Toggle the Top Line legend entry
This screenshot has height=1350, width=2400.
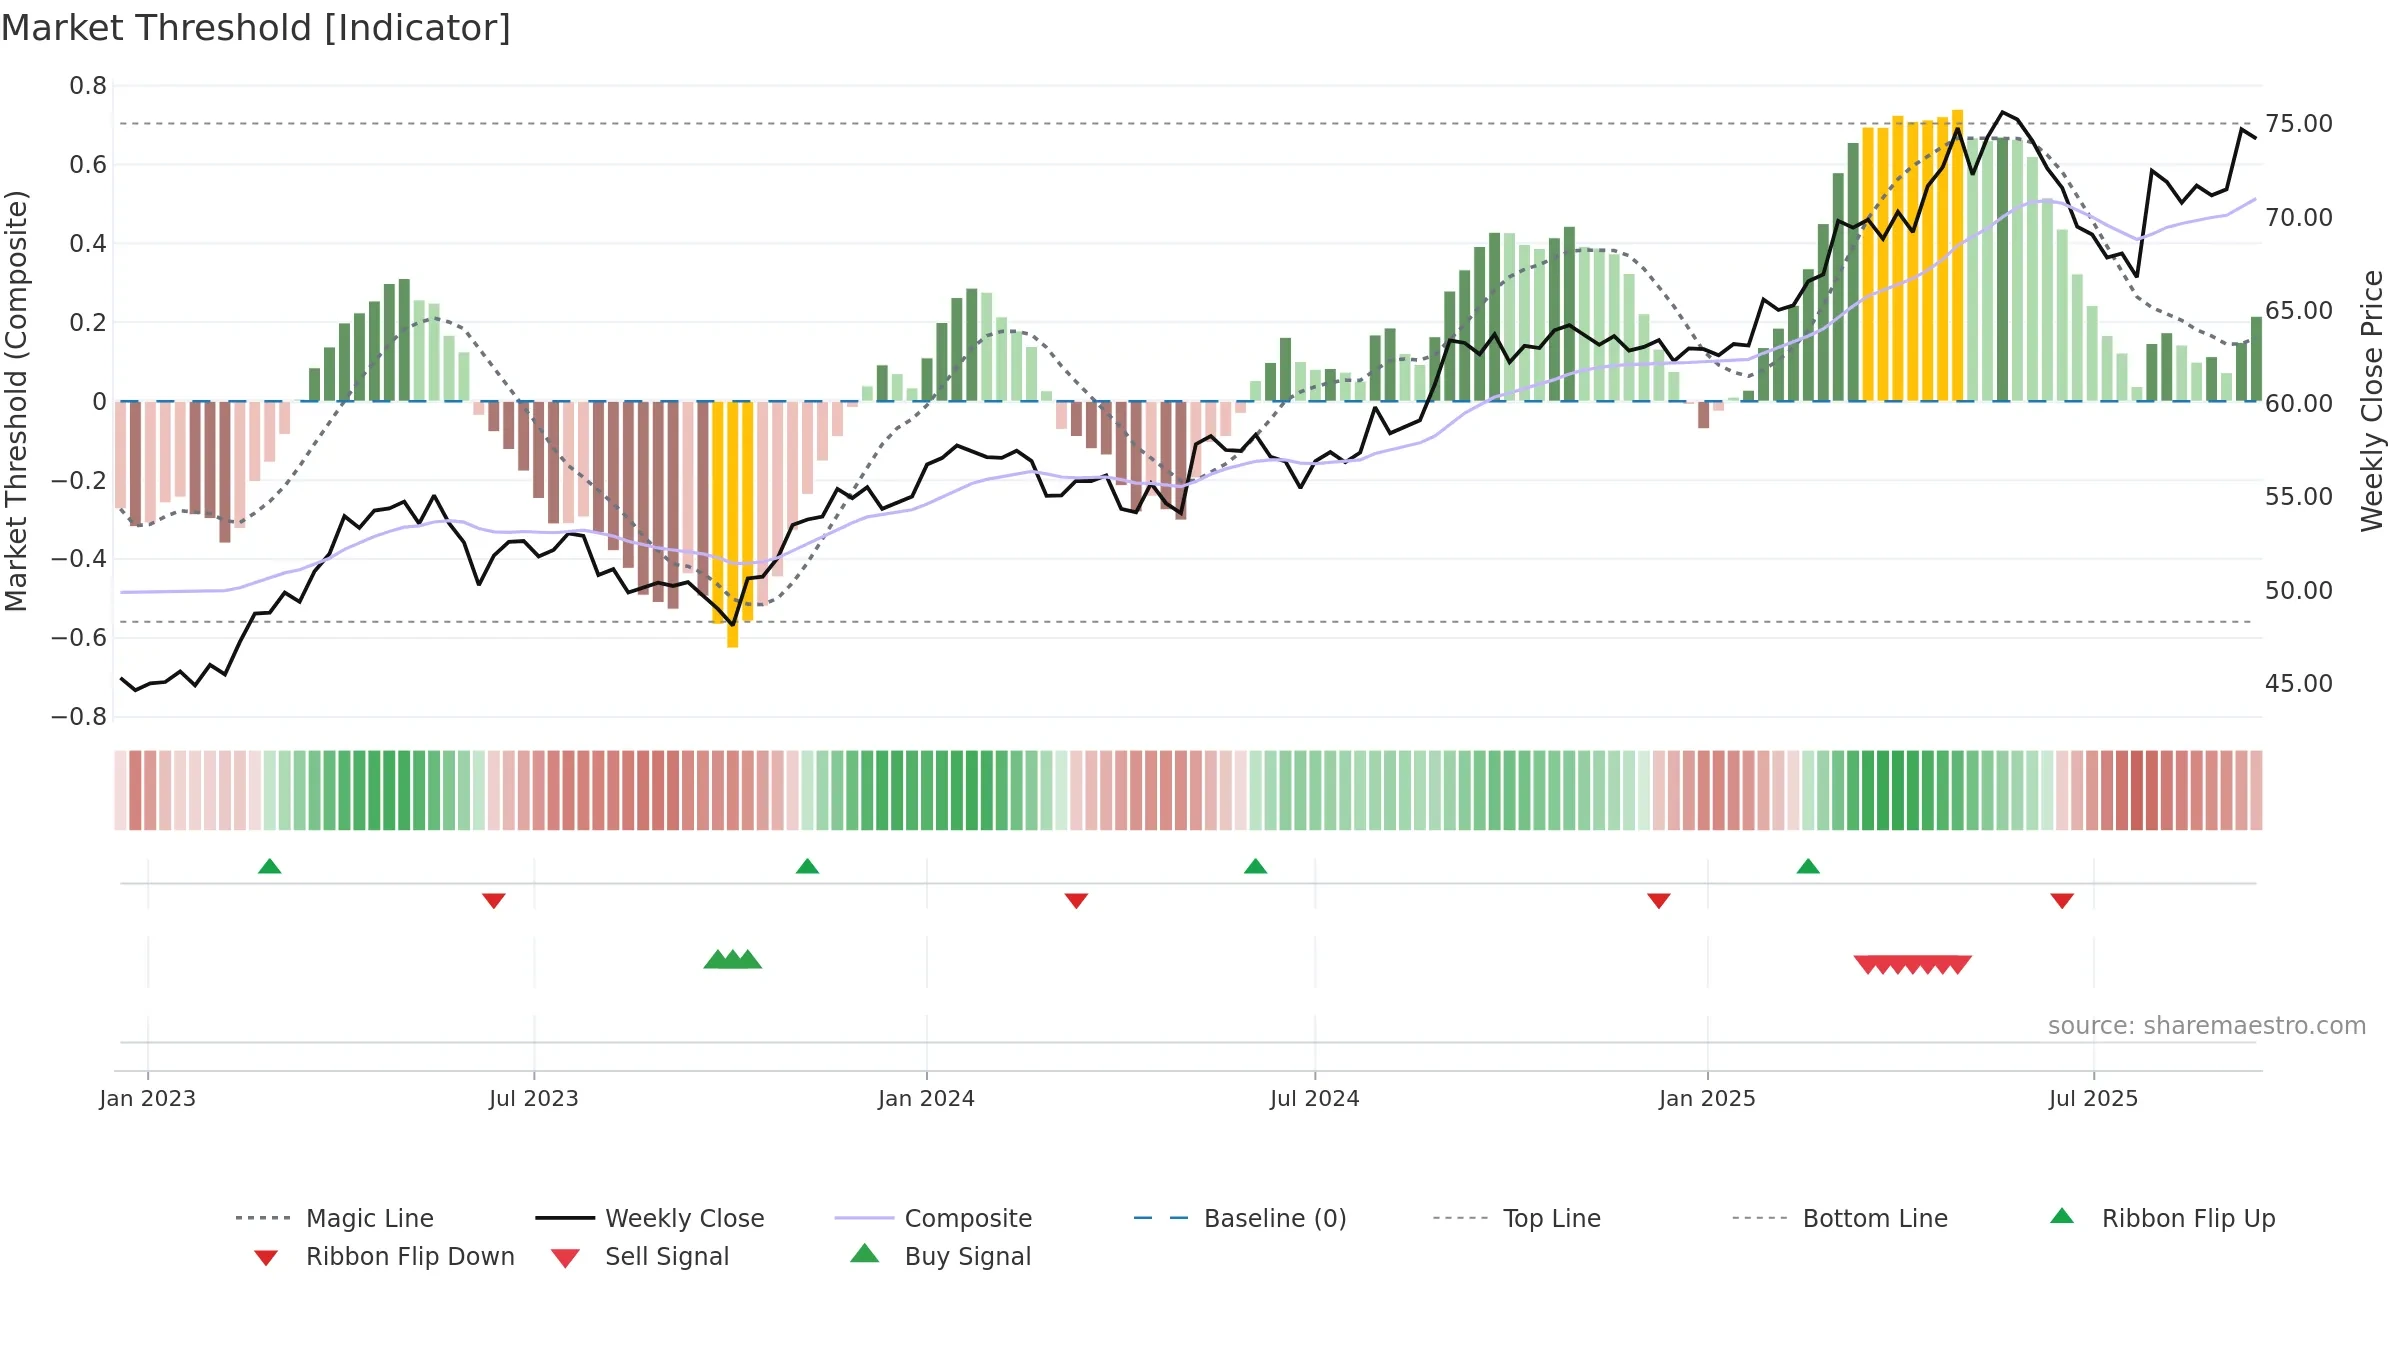tap(1516, 1218)
